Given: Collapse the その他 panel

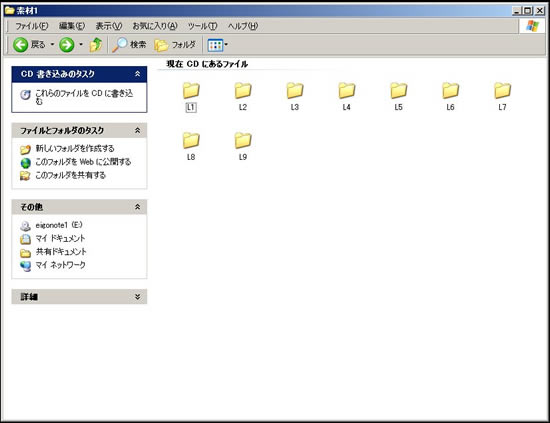Looking at the screenshot, I should [138, 207].
